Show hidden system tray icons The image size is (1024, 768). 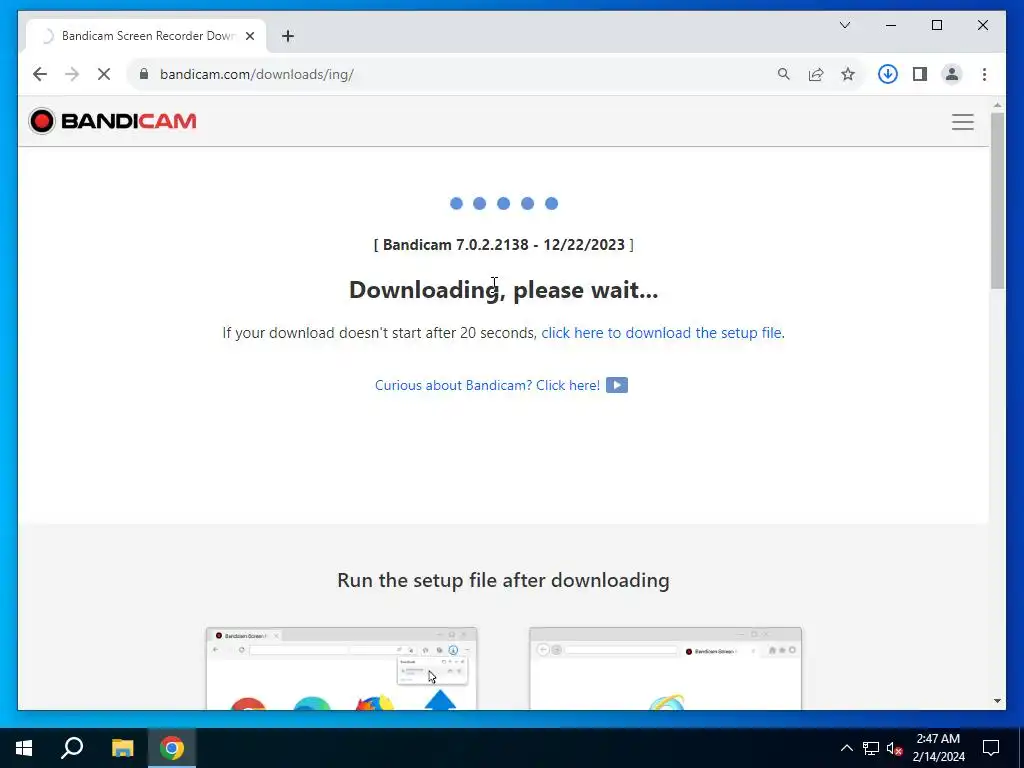[846, 748]
